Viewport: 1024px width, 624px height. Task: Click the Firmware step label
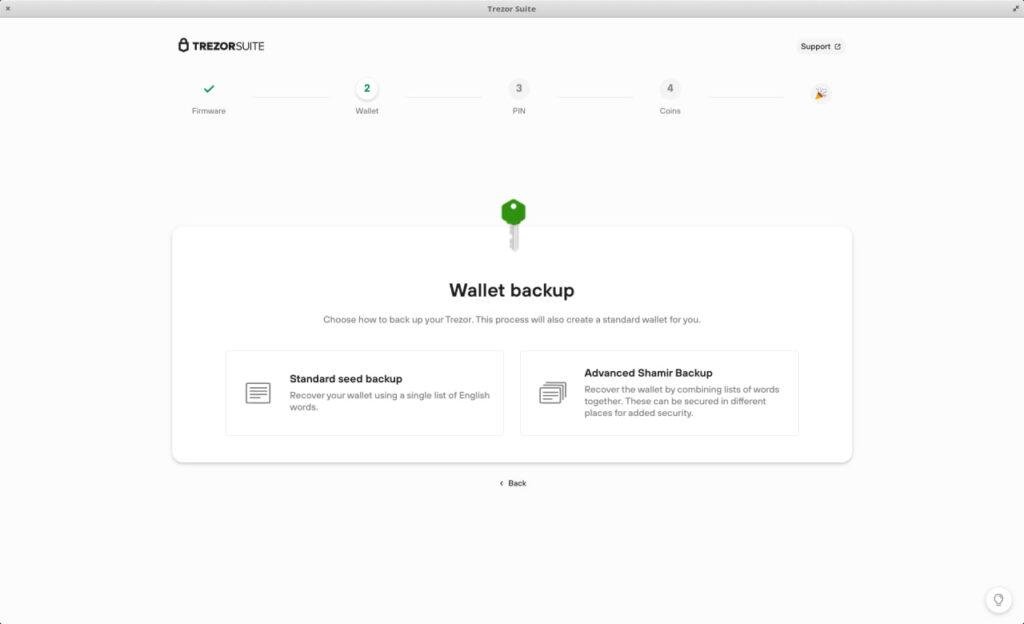[209, 111]
